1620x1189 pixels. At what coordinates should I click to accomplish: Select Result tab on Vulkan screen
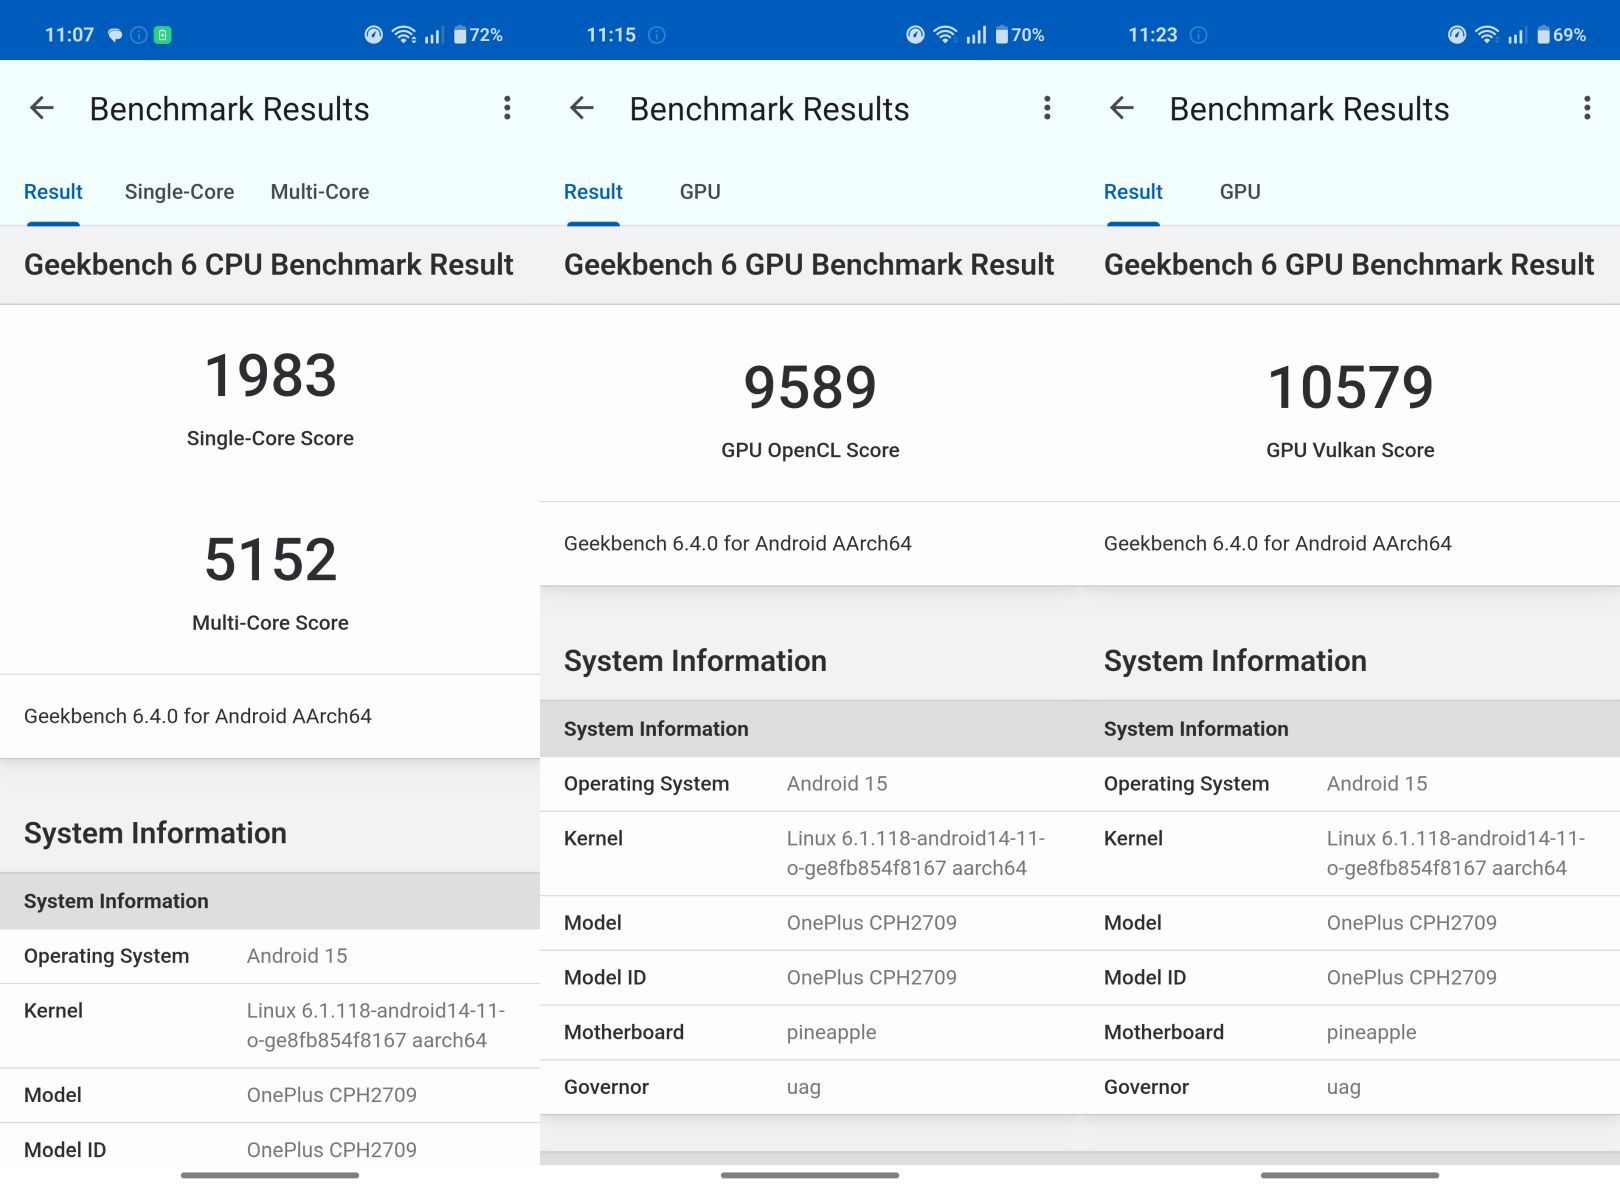pyautogui.click(x=1133, y=192)
